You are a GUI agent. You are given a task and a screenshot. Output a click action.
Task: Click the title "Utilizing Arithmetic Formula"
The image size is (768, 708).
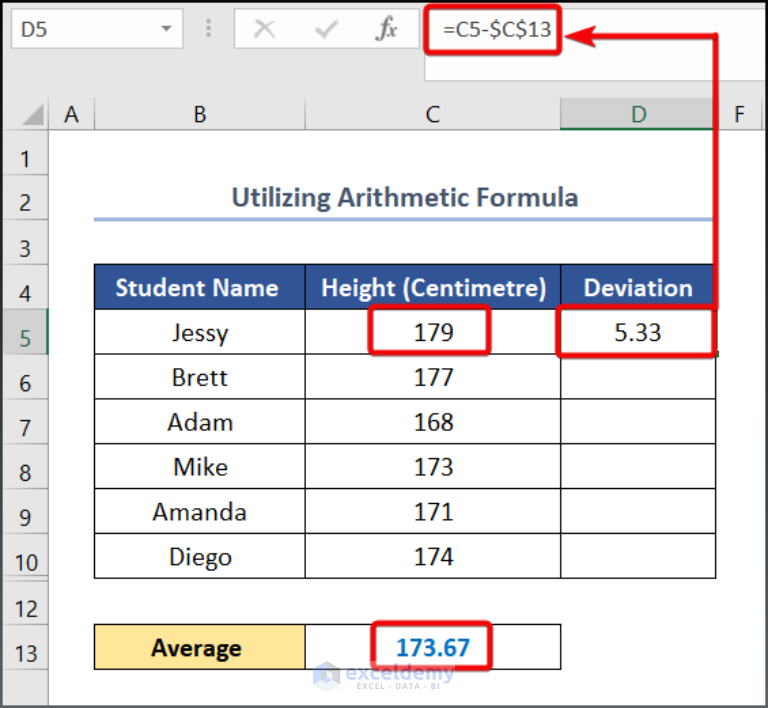tap(405, 198)
